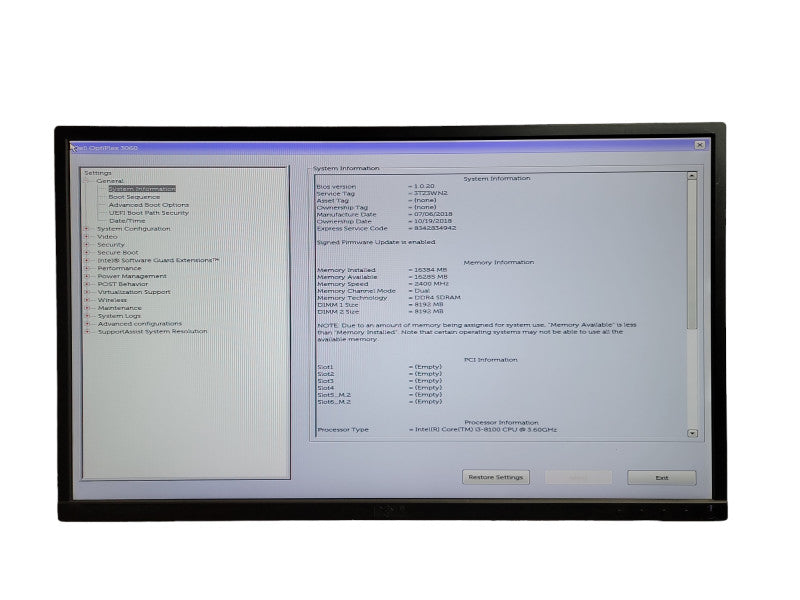800x600 pixels.
Task: Open Advanced Boot Options
Action: point(148,205)
